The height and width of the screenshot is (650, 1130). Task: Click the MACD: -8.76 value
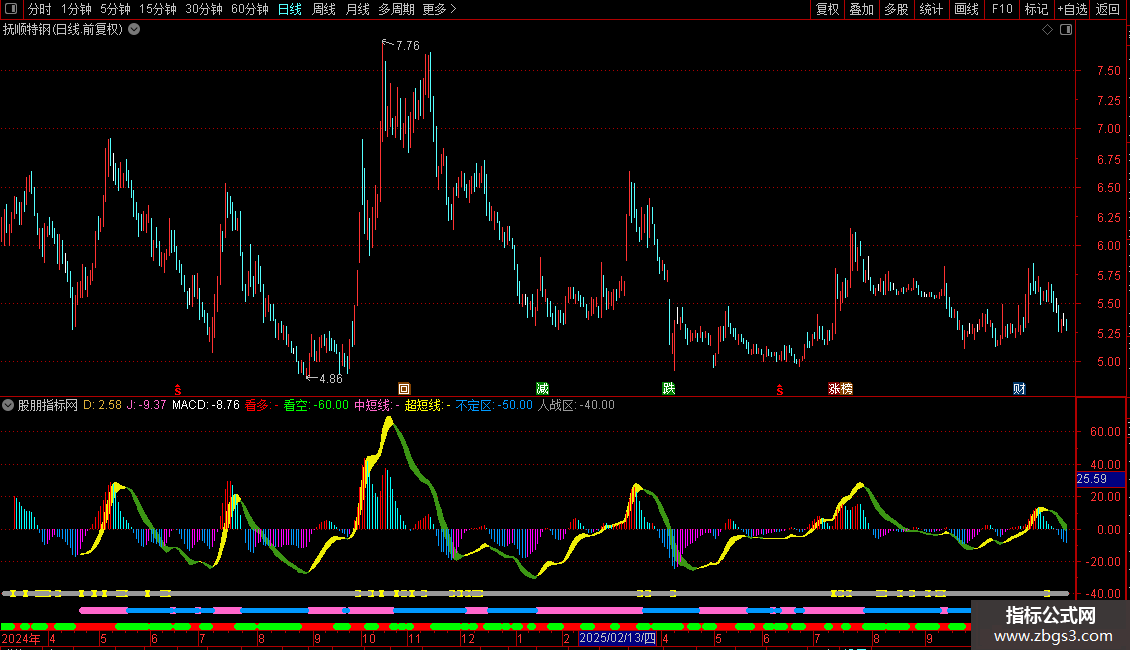[x=206, y=405]
